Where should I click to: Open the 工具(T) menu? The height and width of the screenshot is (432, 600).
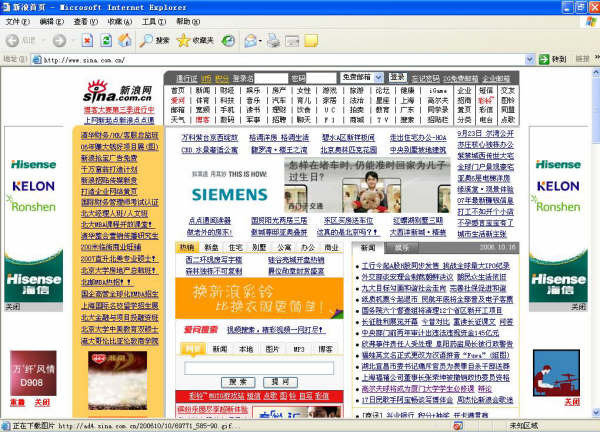(154, 22)
